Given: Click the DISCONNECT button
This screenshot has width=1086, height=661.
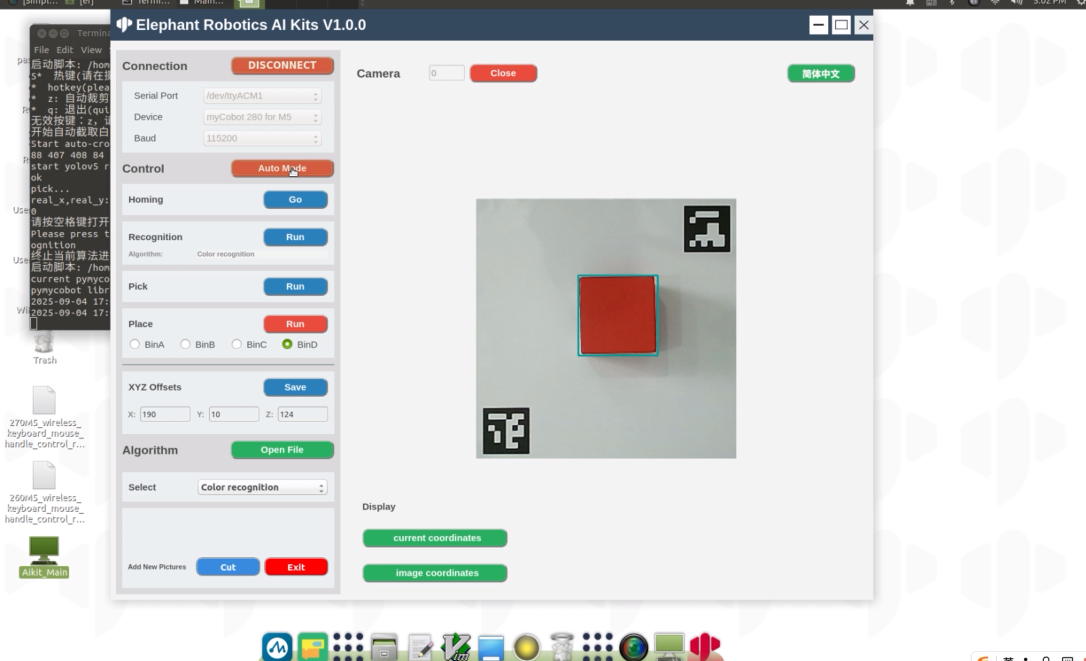Looking at the screenshot, I should point(282,65).
